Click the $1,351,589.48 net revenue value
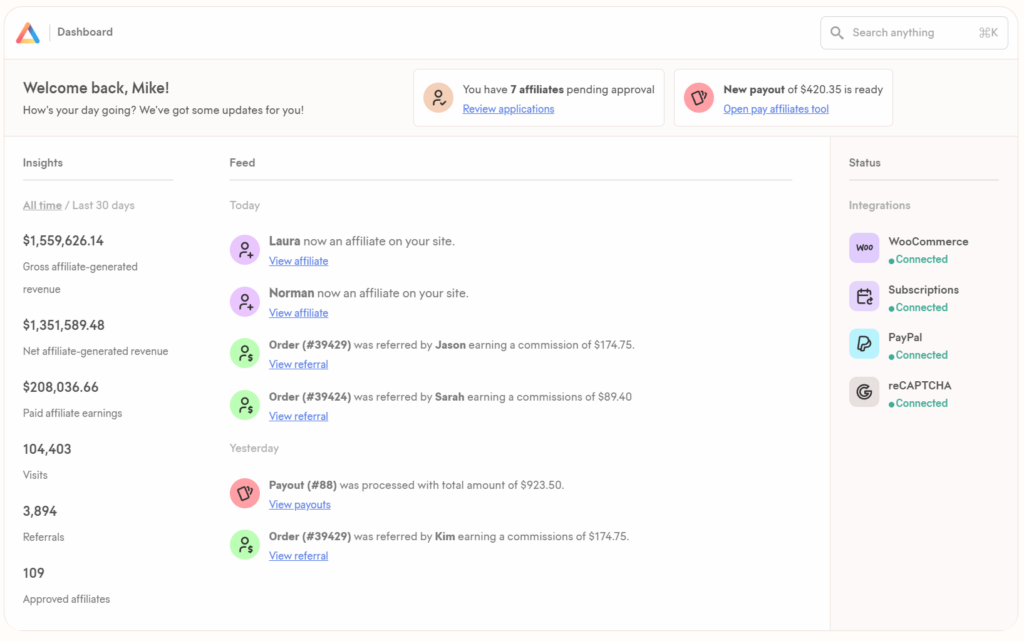1024x641 pixels. pyautogui.click(x=64, y=325)
